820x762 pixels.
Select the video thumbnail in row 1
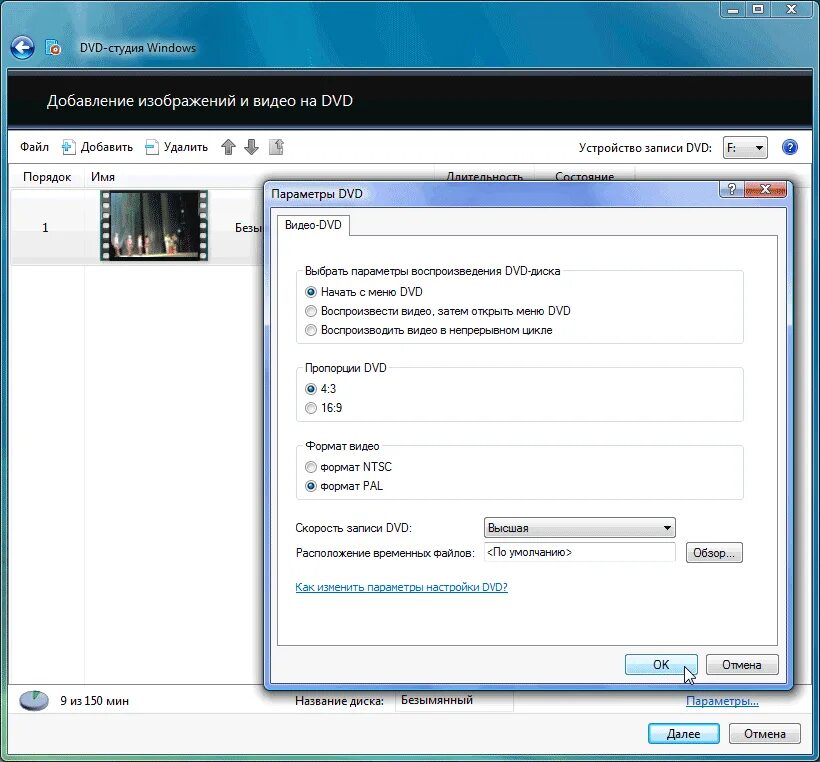pos(154,225)
